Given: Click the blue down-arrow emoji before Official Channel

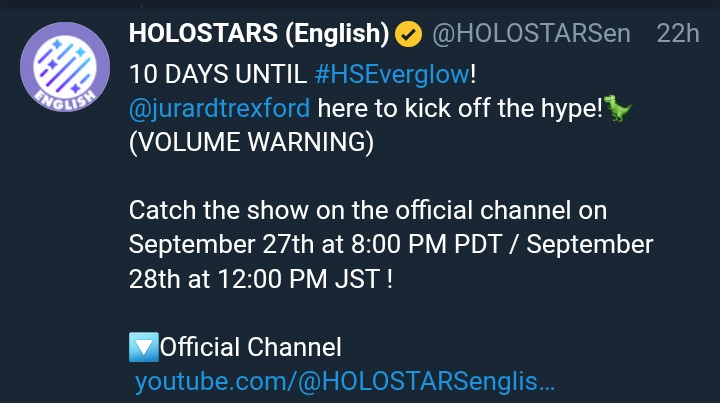Looking at the screenshot, I should (x=144, y=347).
